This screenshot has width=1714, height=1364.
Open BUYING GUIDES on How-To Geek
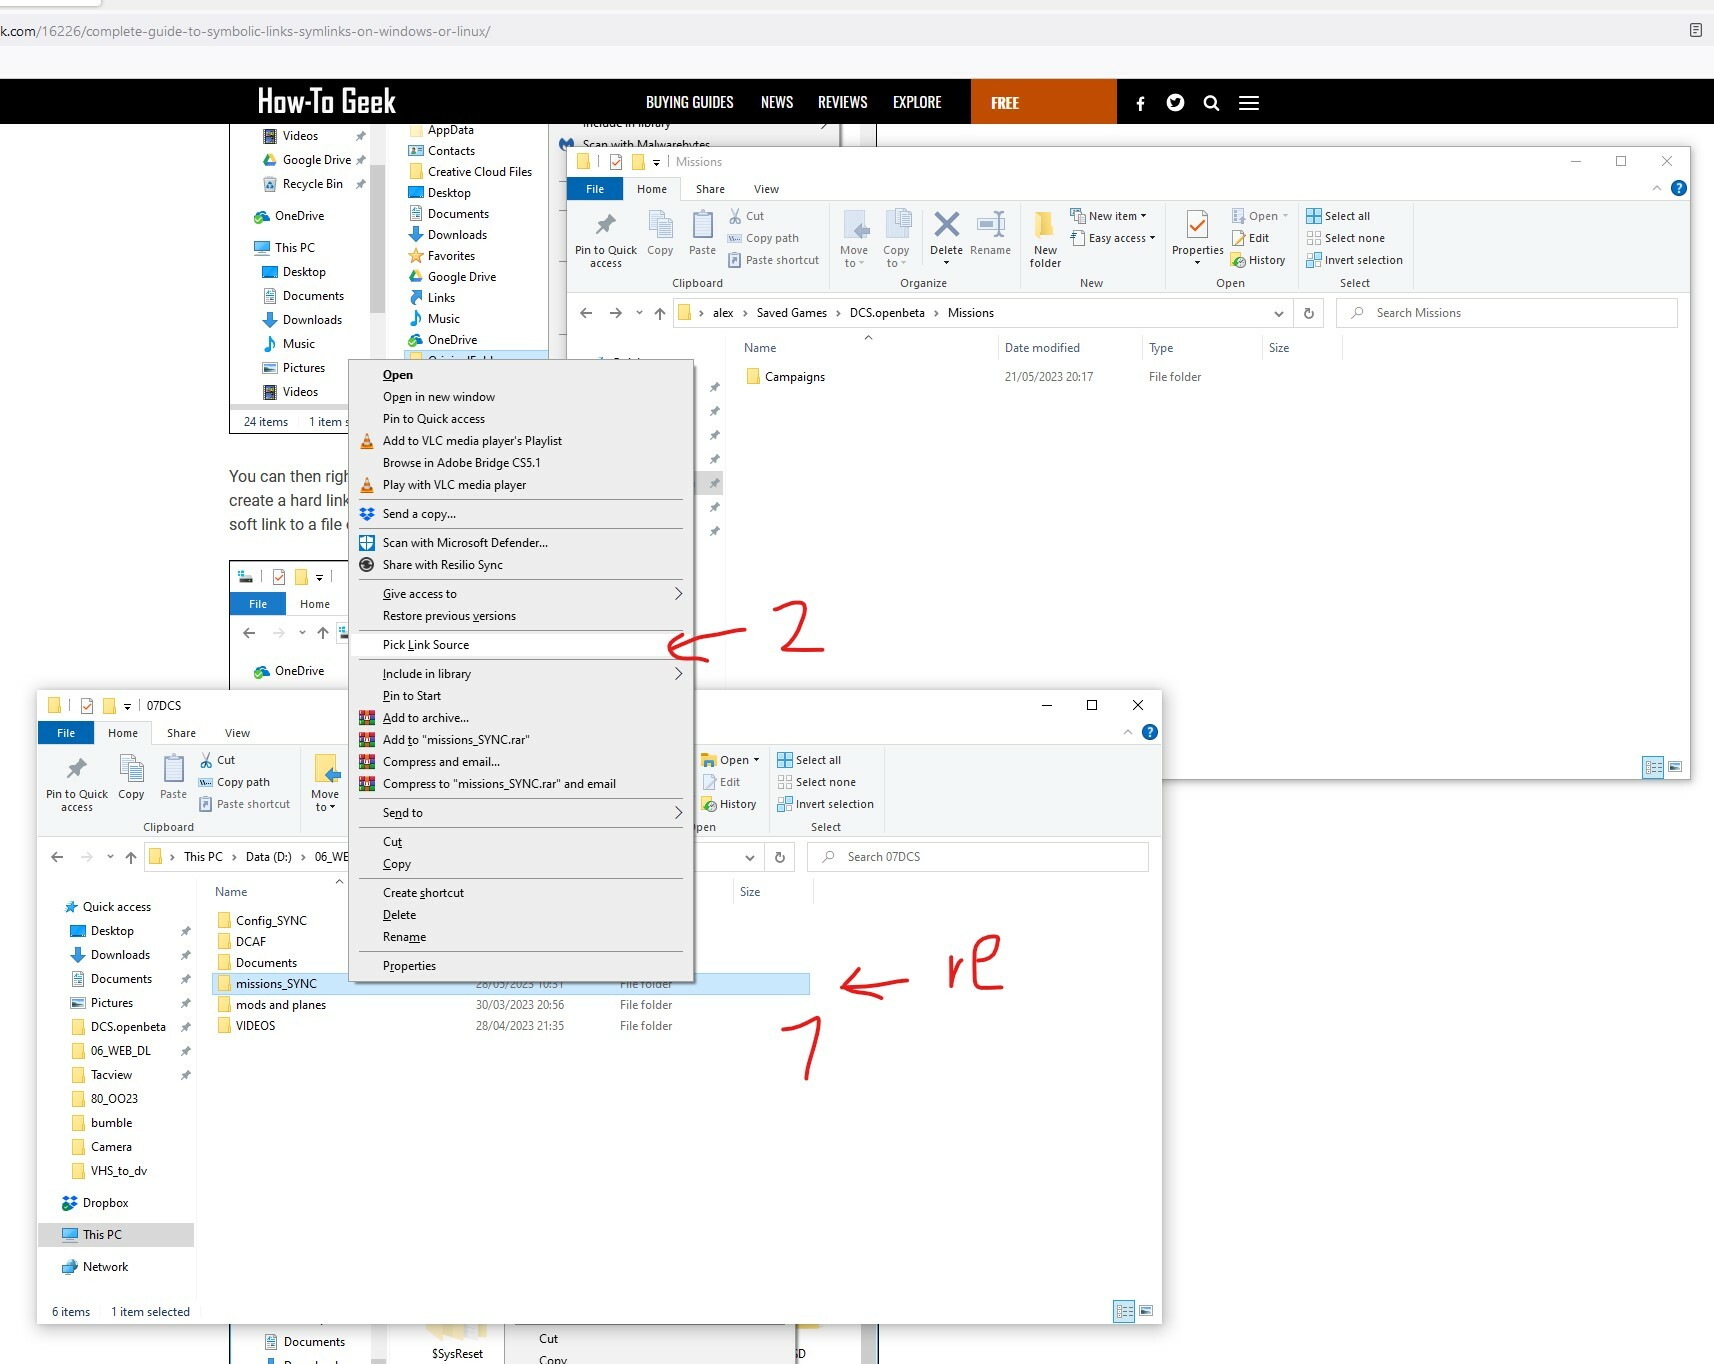pyautogui.click(x=690, y=102)
